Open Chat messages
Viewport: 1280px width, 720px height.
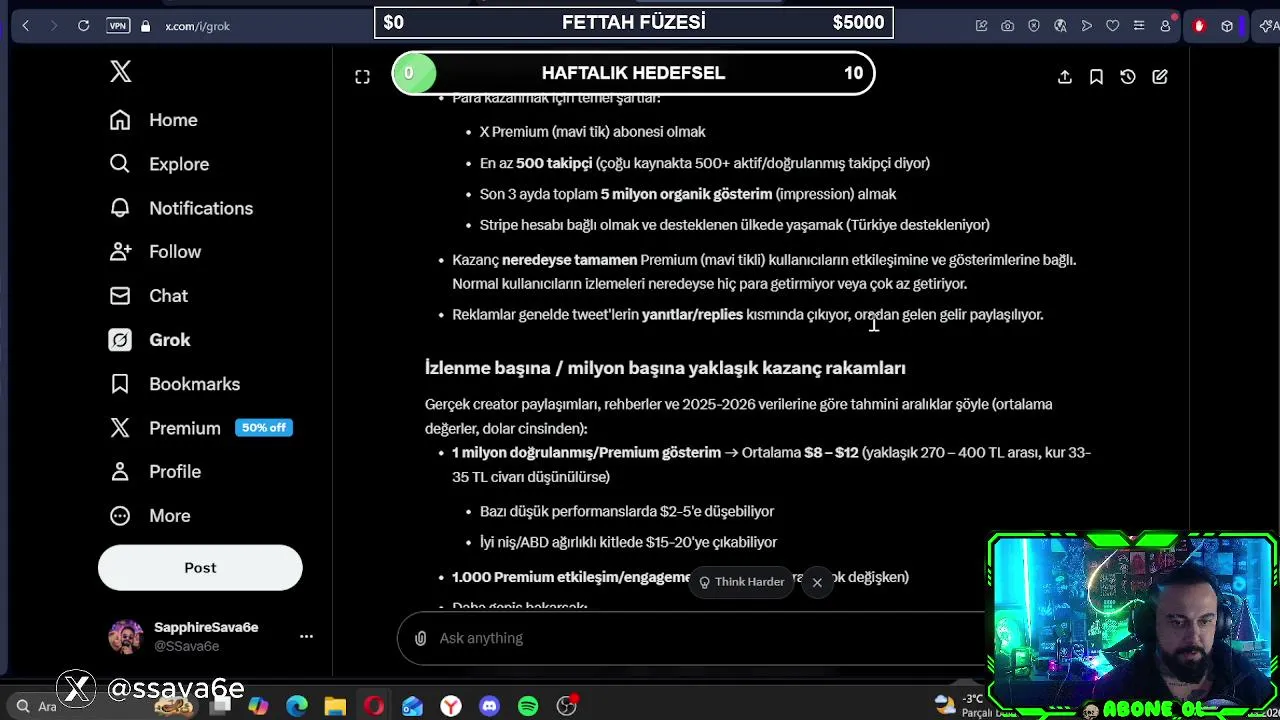149,296
